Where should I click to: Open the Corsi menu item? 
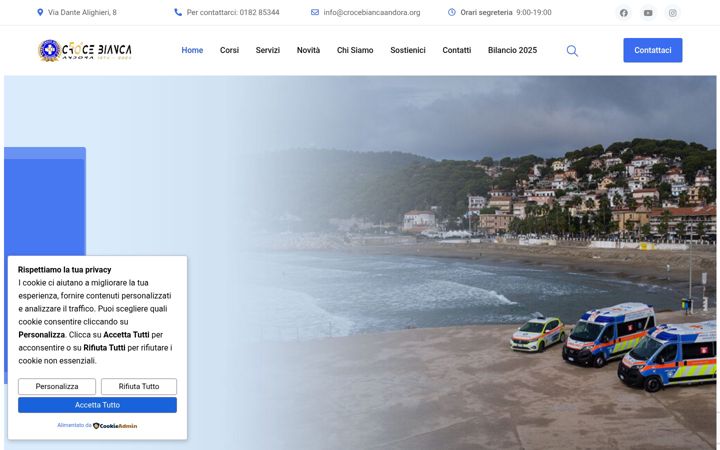(x=229, y=50)
